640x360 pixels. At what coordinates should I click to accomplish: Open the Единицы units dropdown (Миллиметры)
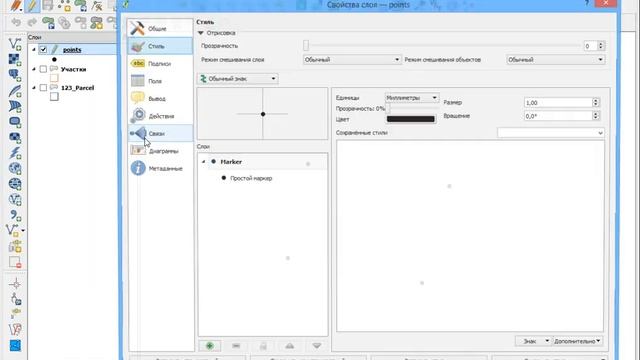point(412,98)
